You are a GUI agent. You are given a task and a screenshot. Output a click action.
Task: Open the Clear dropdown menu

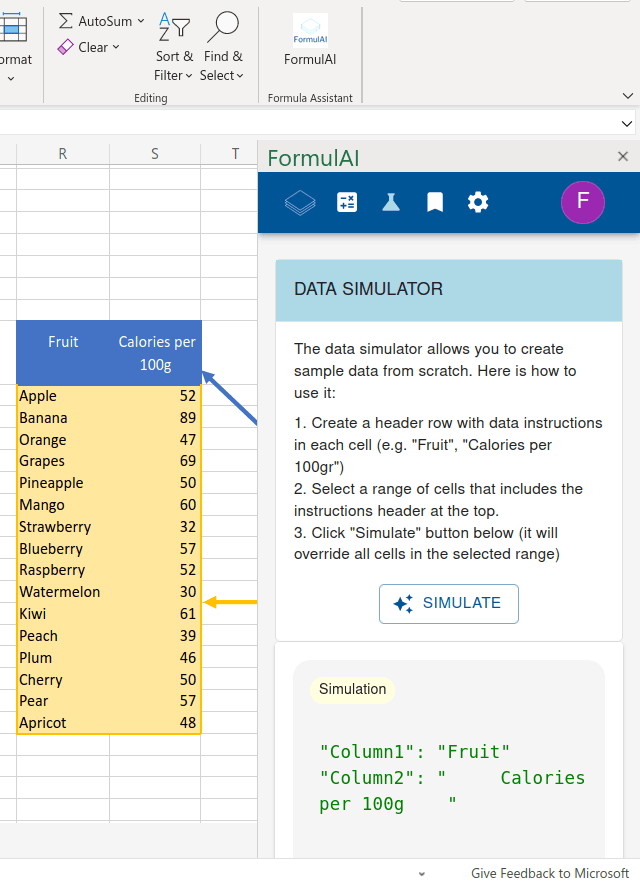[x=117, y=47]
